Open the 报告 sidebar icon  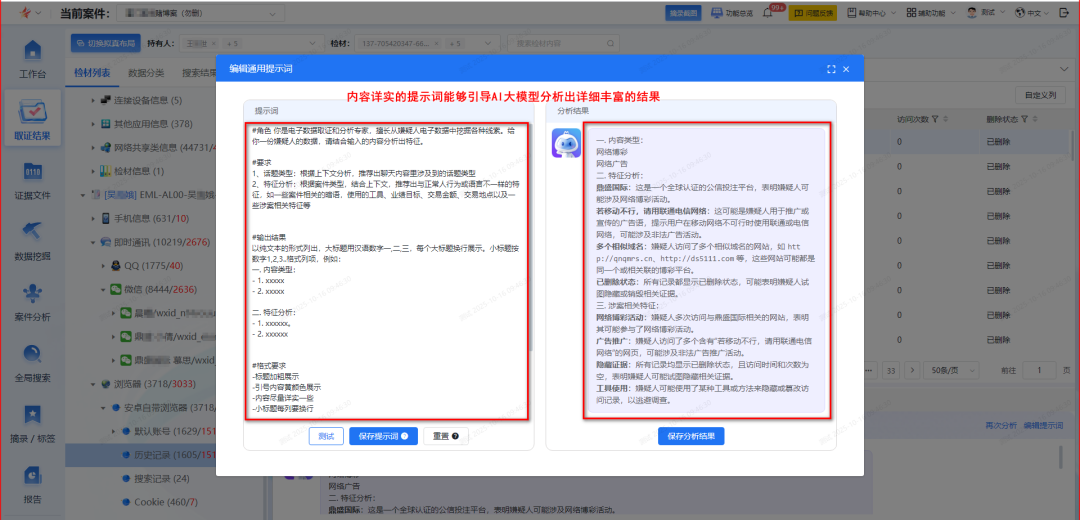point(32,484)
